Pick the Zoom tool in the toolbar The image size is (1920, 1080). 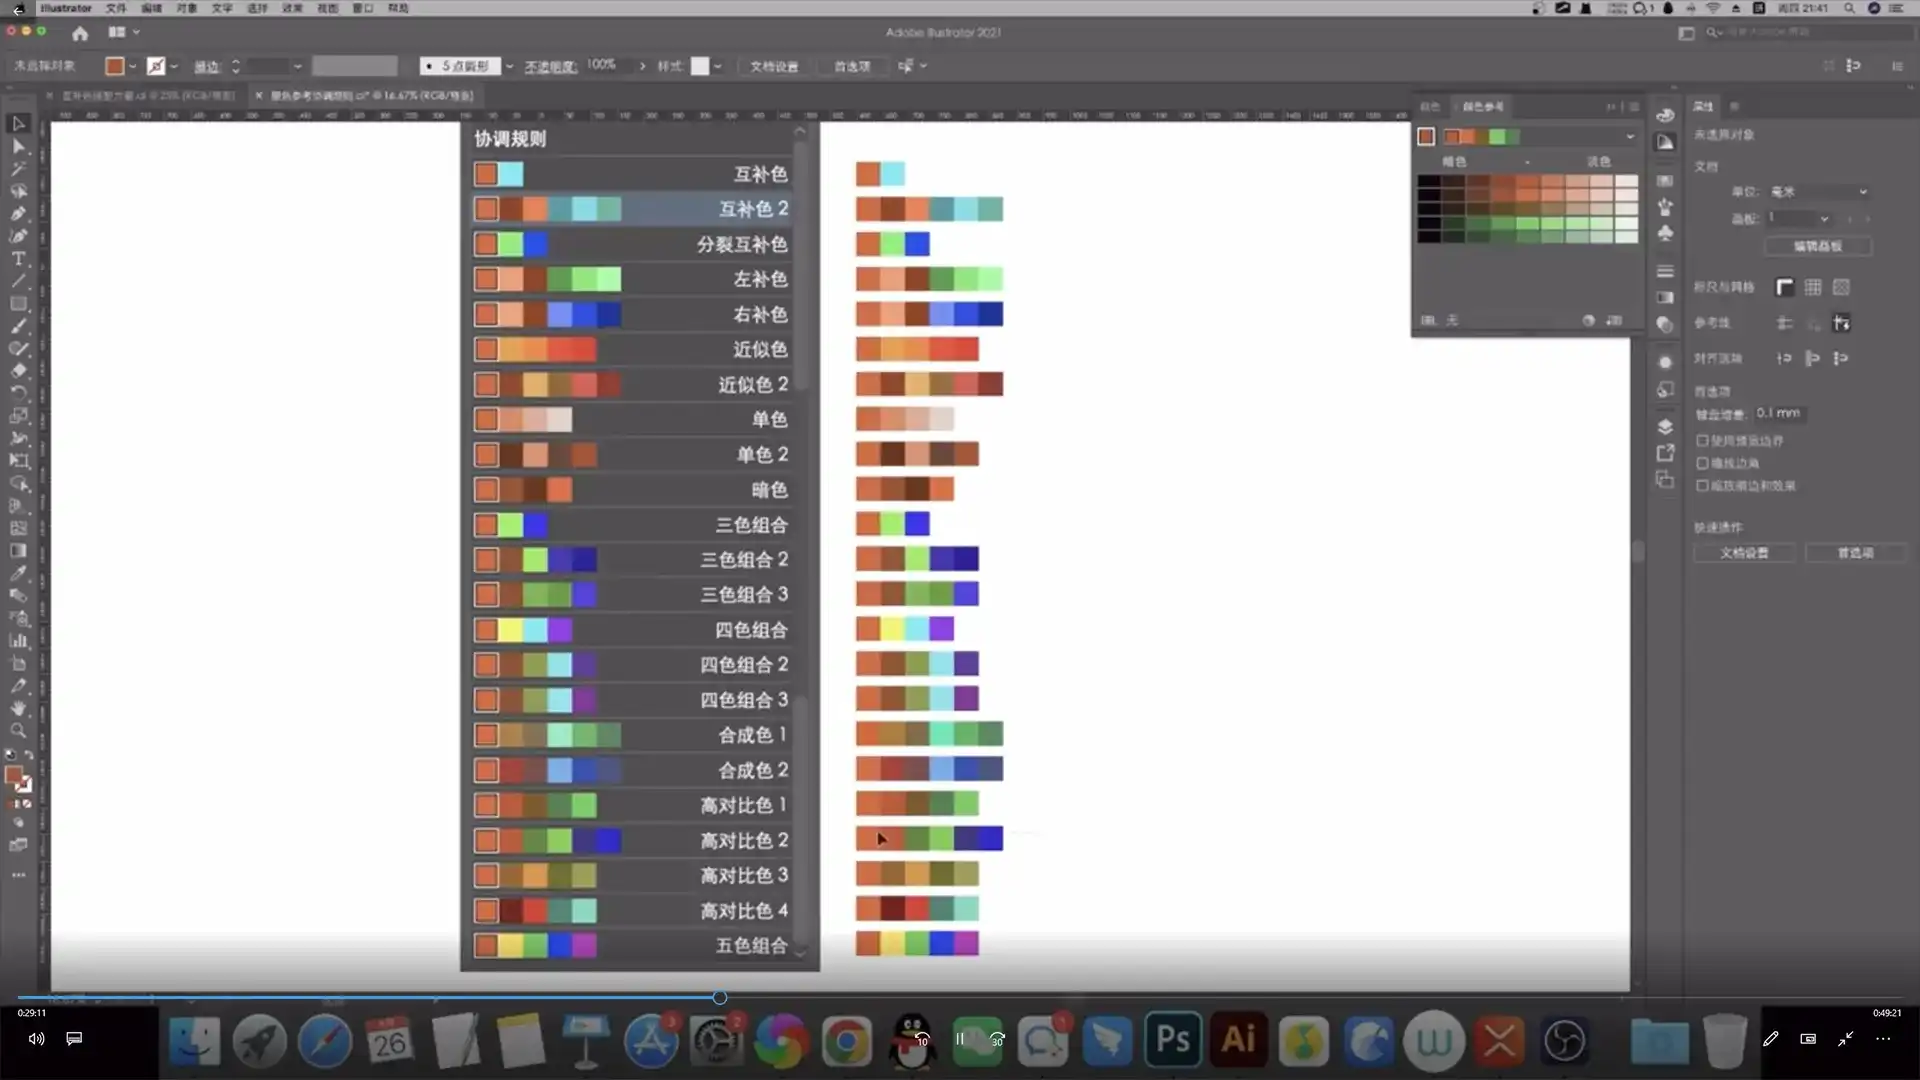(18, 731)
